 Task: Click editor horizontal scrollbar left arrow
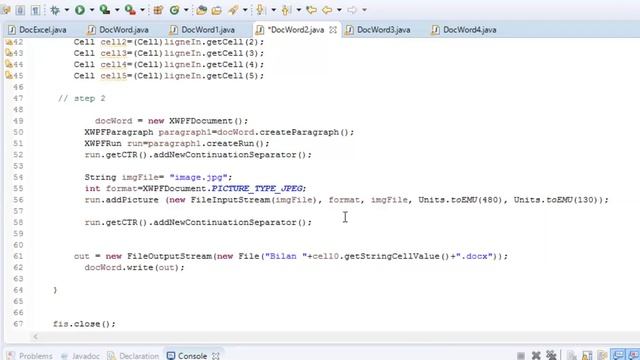pyautogui.click(x=36, y=337)
